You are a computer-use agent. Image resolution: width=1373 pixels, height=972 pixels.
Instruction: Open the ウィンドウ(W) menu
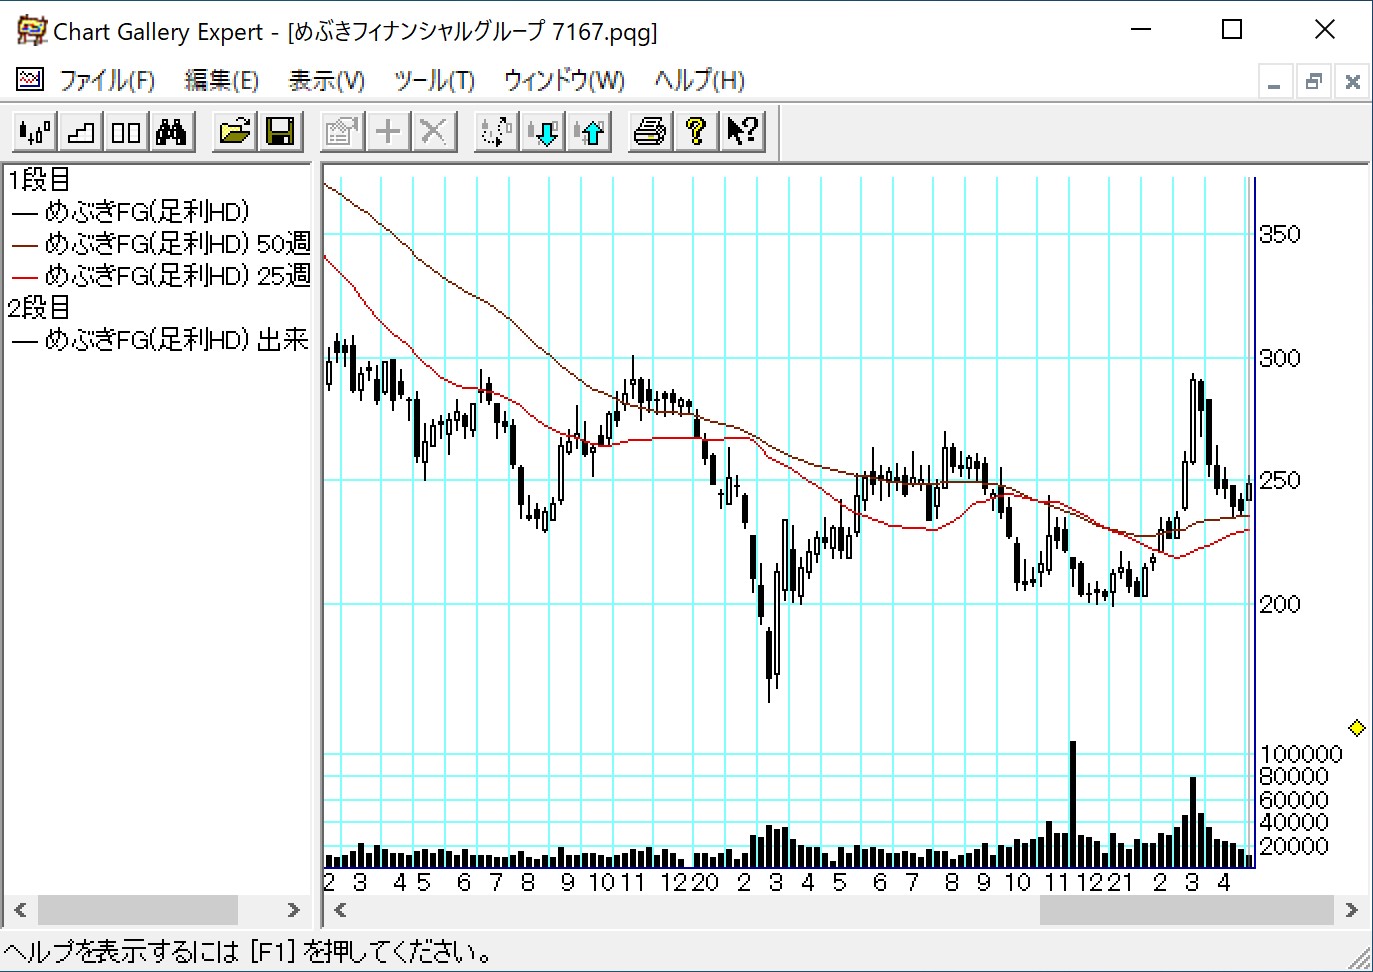(x=564, y=81)
